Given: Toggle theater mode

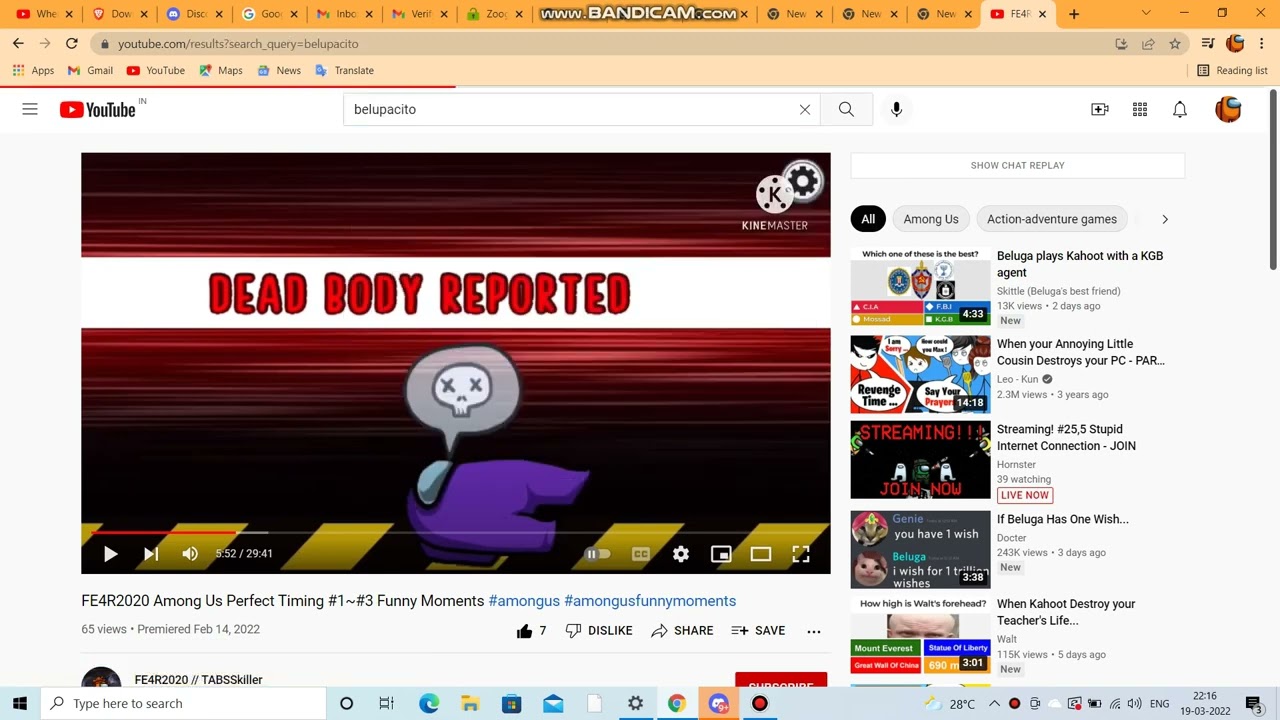Looking at the screenshot, I should pos(761,553).
